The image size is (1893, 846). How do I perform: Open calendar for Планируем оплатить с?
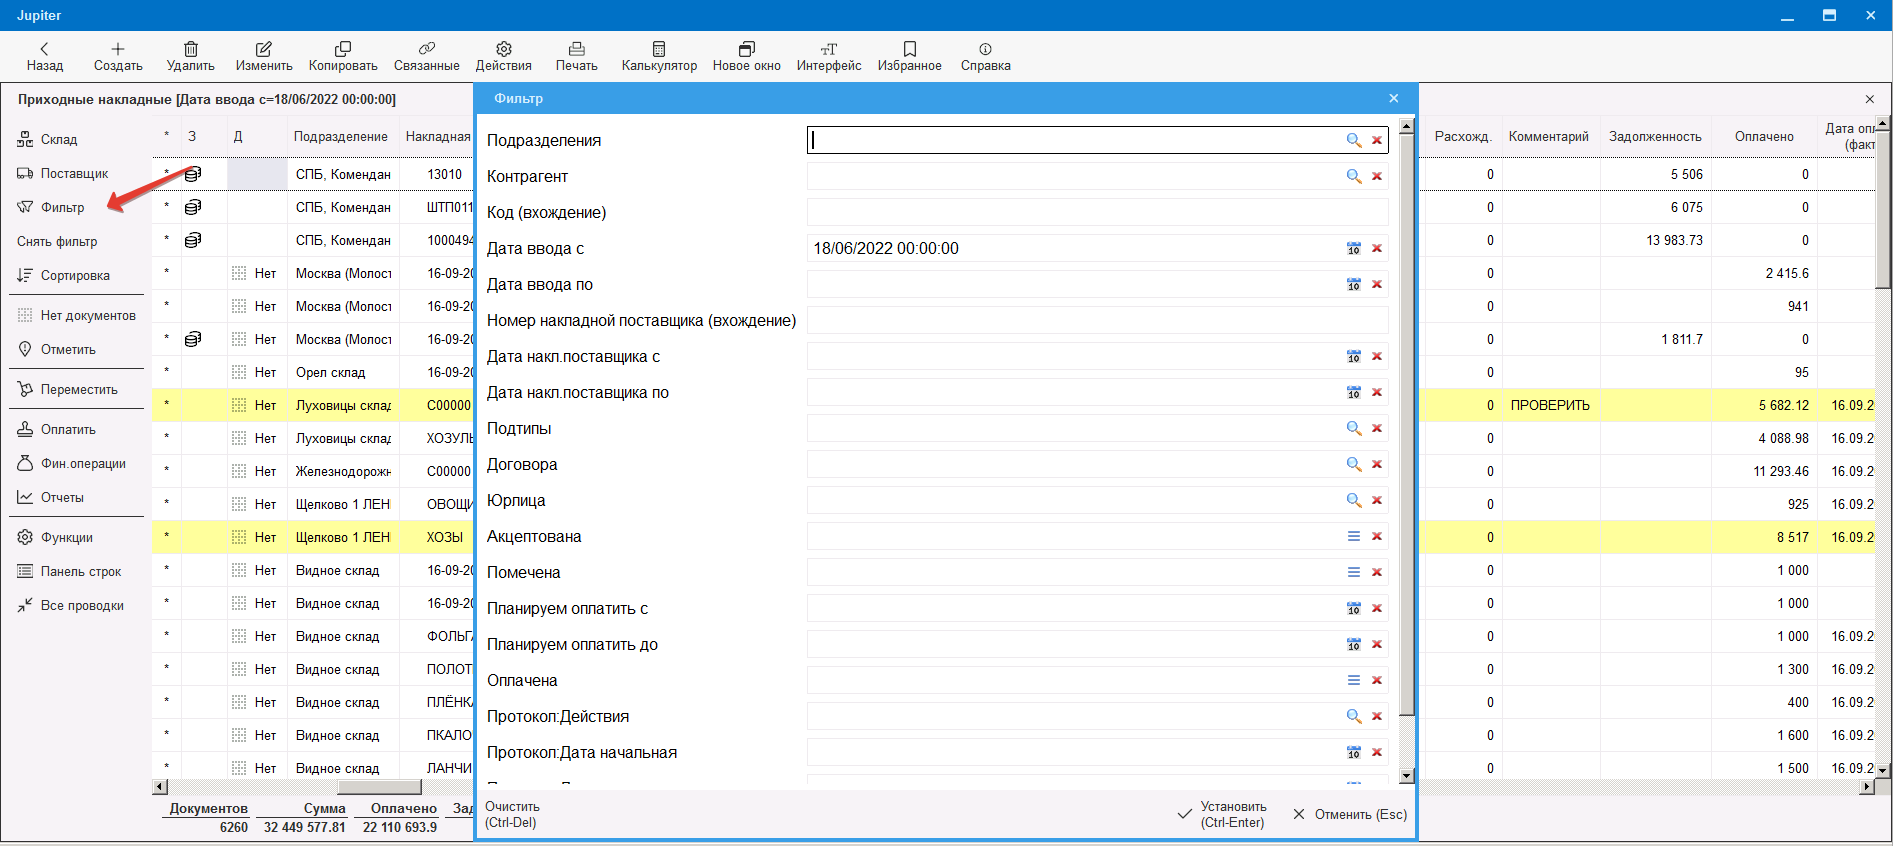[x=1354, y=608]
